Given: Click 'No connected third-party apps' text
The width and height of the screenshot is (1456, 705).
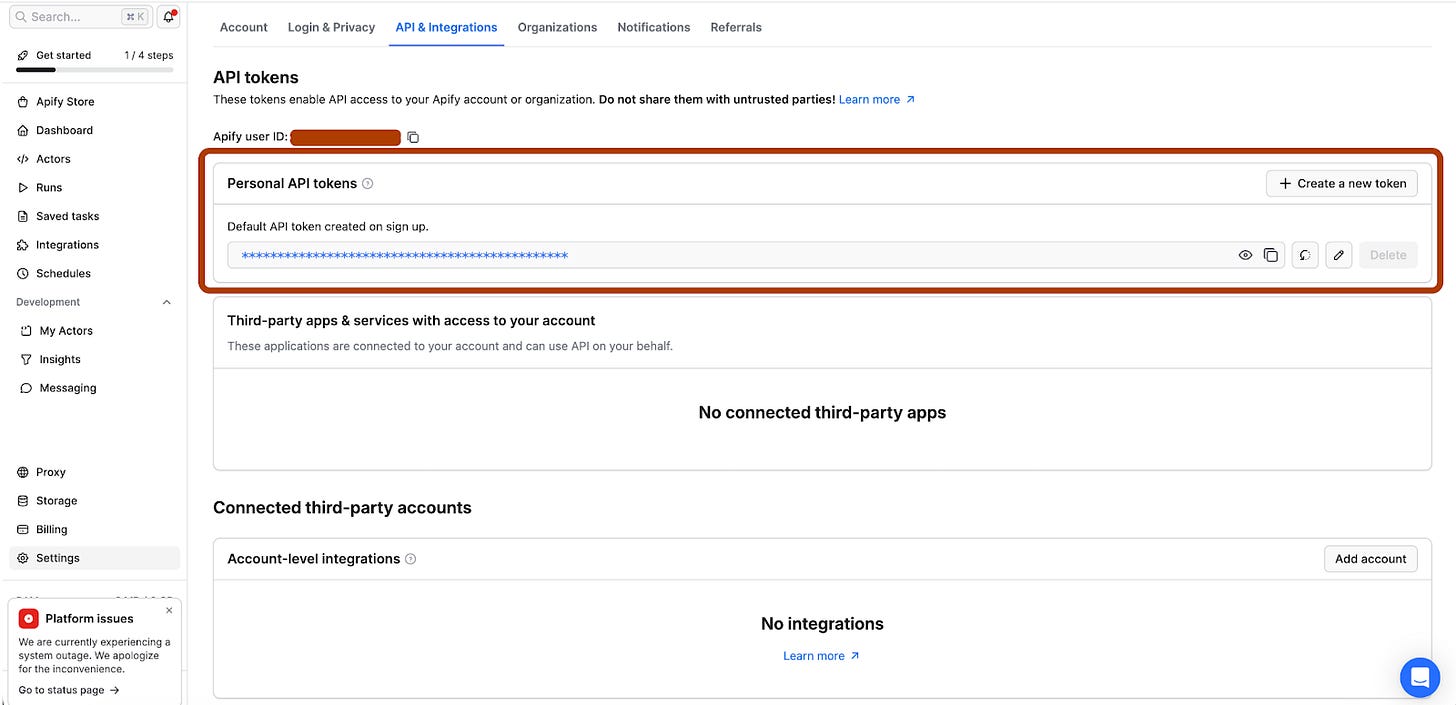Looking at the screenshot, I should [x=822, y=412].
